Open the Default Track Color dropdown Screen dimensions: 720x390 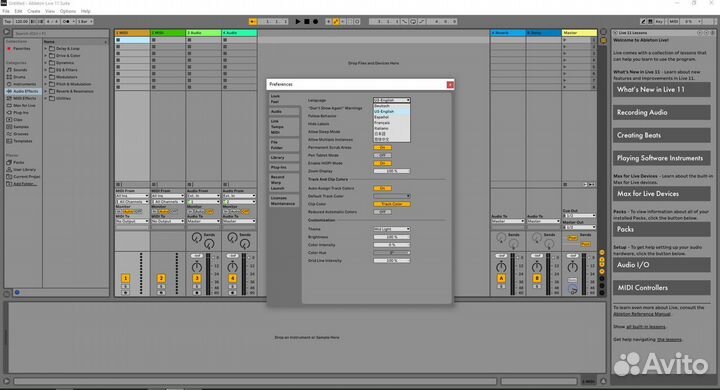392,196
